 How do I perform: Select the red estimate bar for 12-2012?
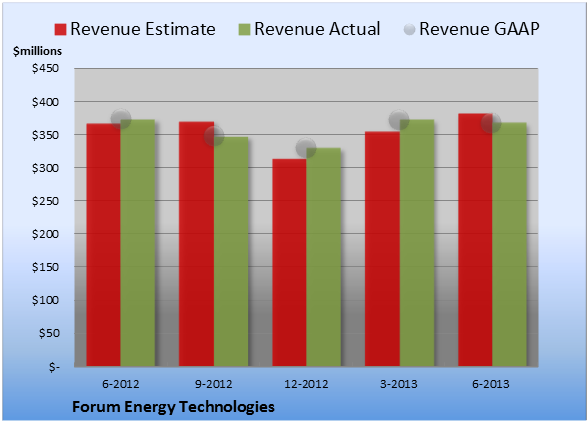pyautogui.click(x=289, y=263)
